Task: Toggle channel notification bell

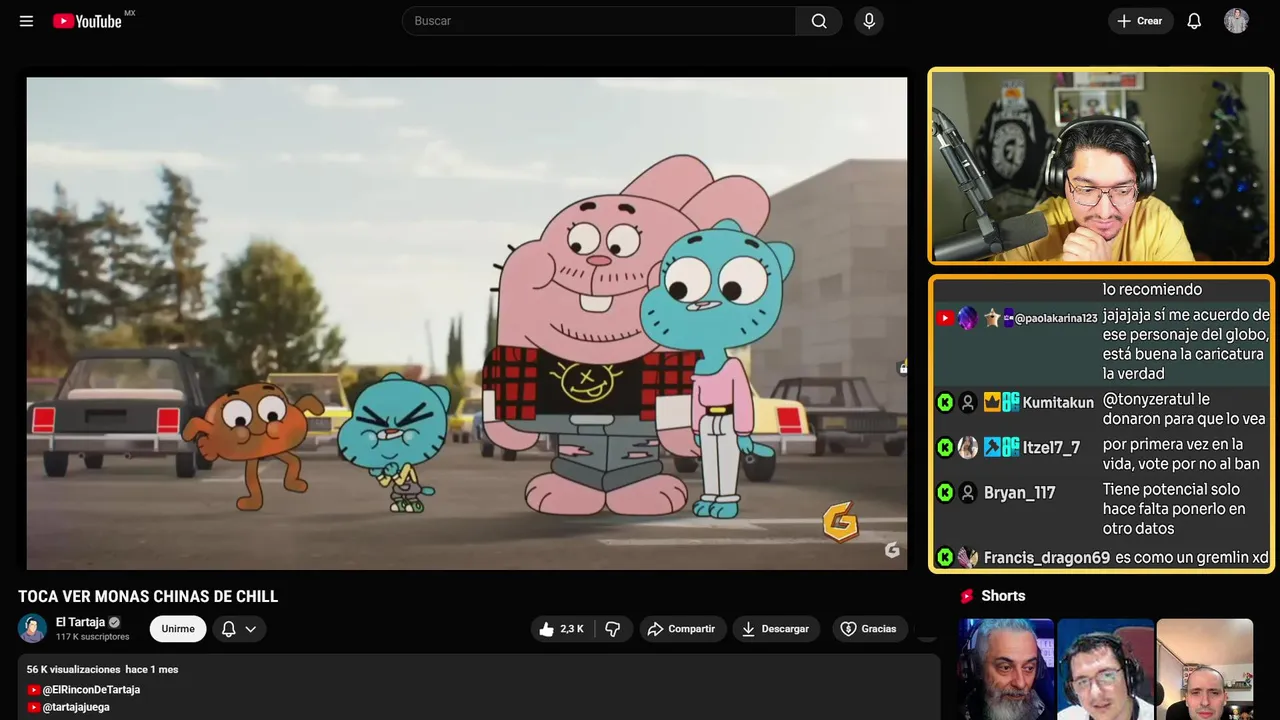Action: 229,629
